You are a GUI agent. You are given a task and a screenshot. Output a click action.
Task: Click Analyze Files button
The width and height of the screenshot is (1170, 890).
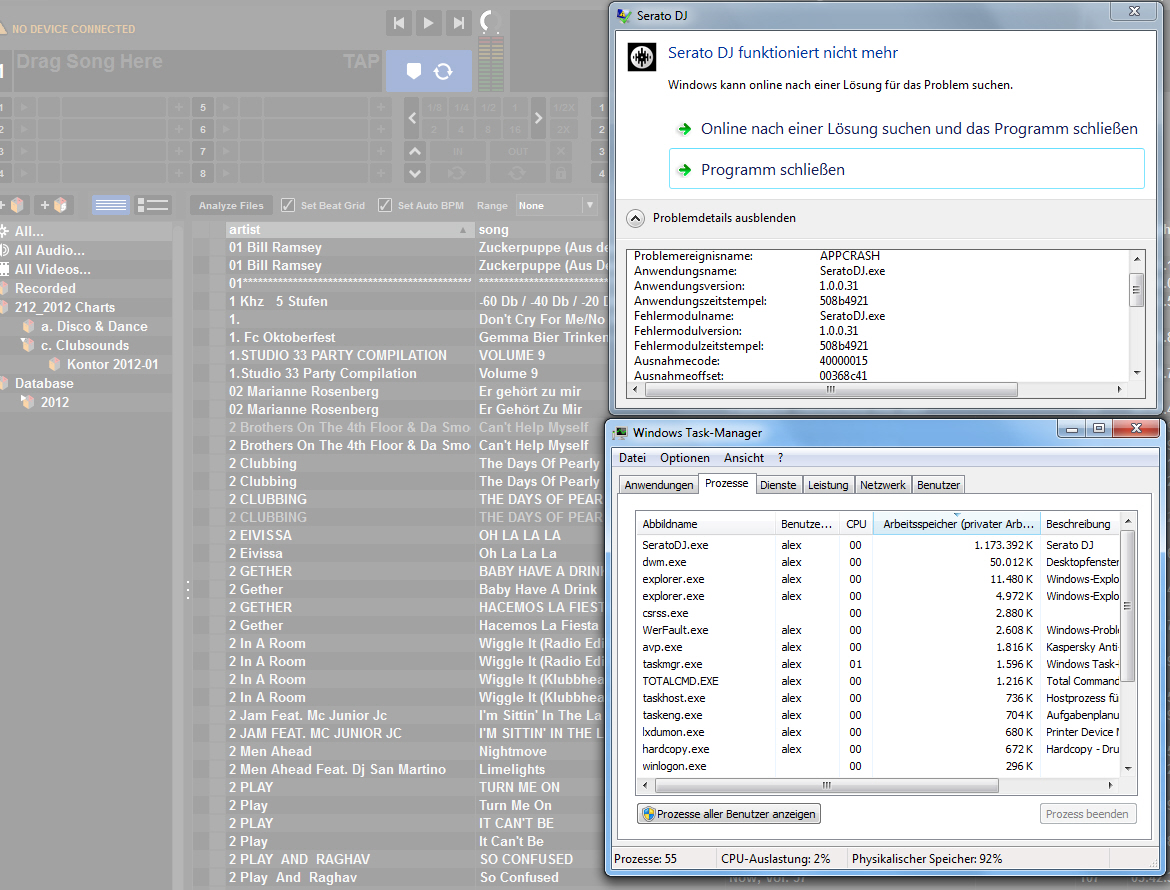pyautogui.click(x=231, y=205)
